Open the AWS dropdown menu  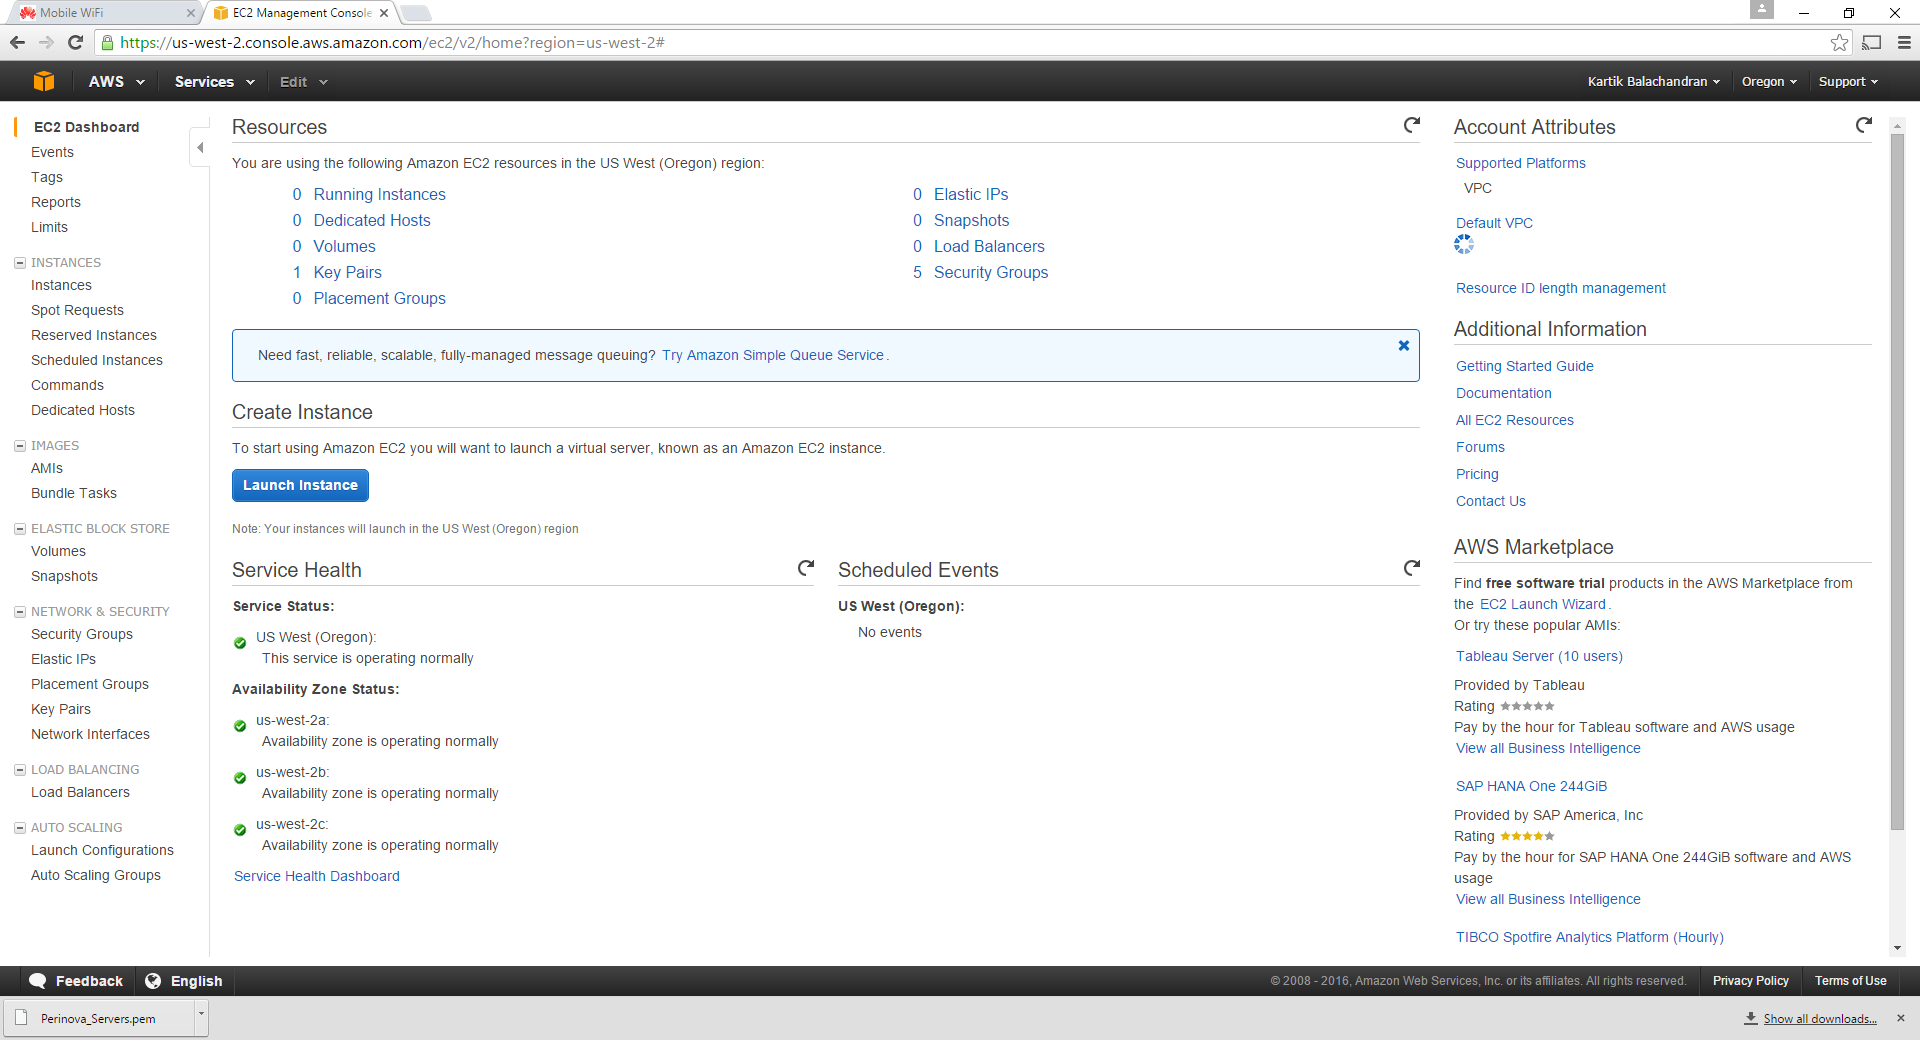pyautogui.click(x=116, y=82)
